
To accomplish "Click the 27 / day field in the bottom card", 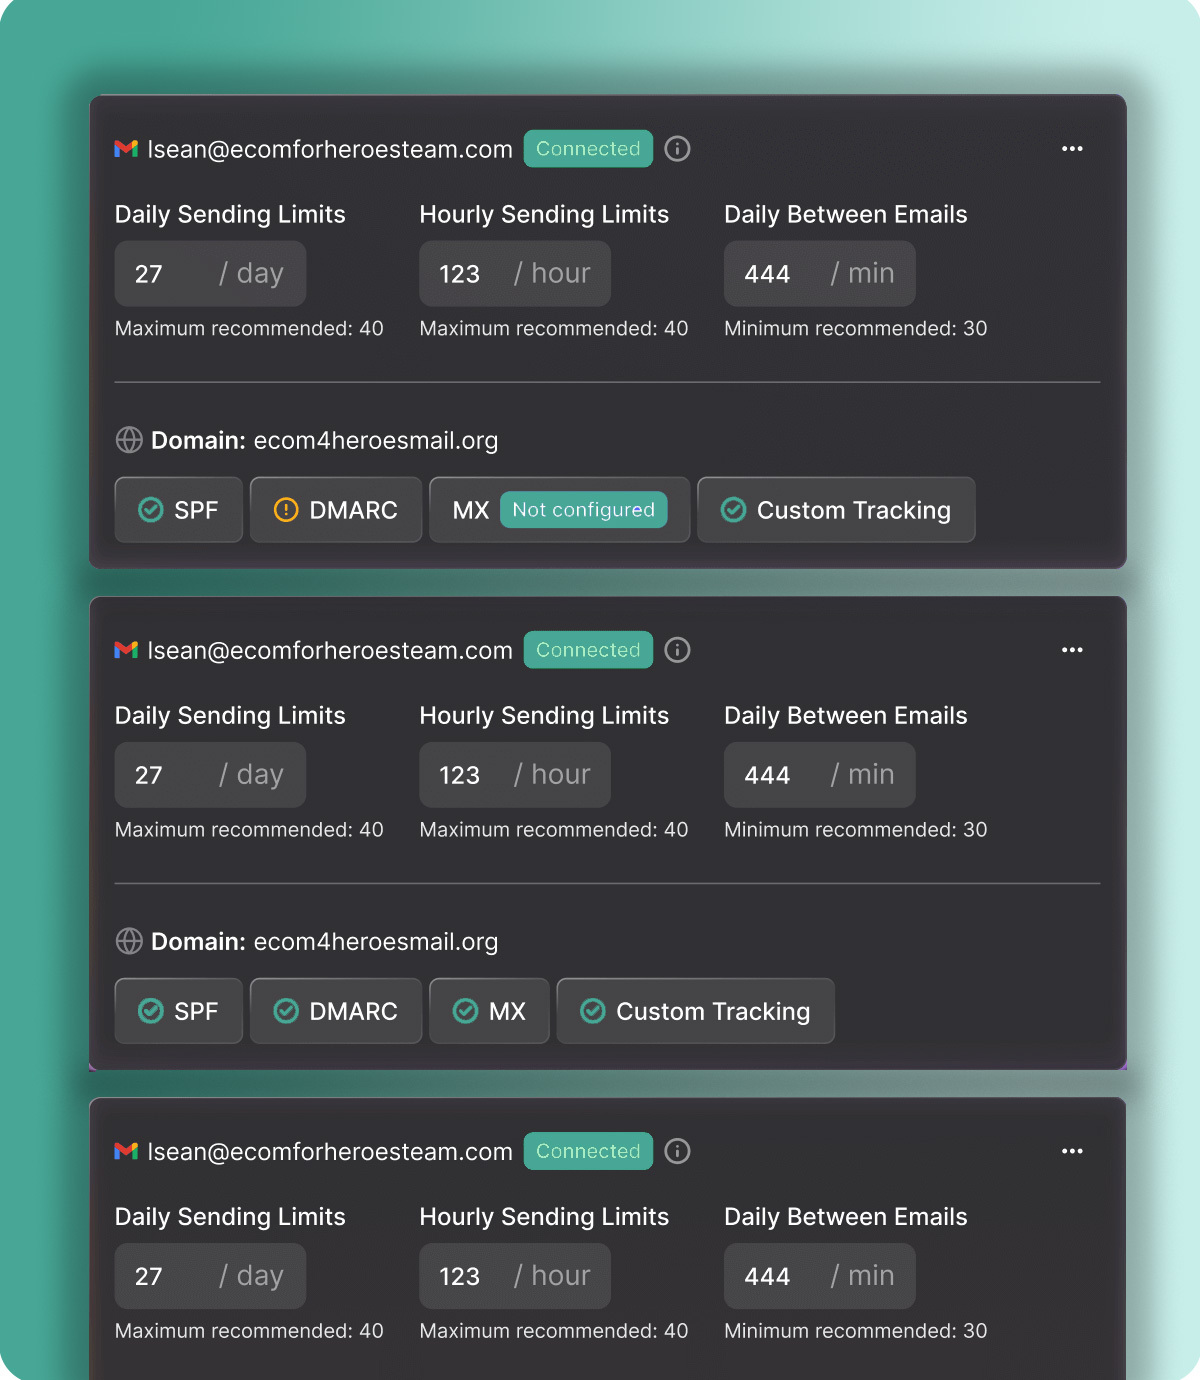I will (x=210, y=1276).
